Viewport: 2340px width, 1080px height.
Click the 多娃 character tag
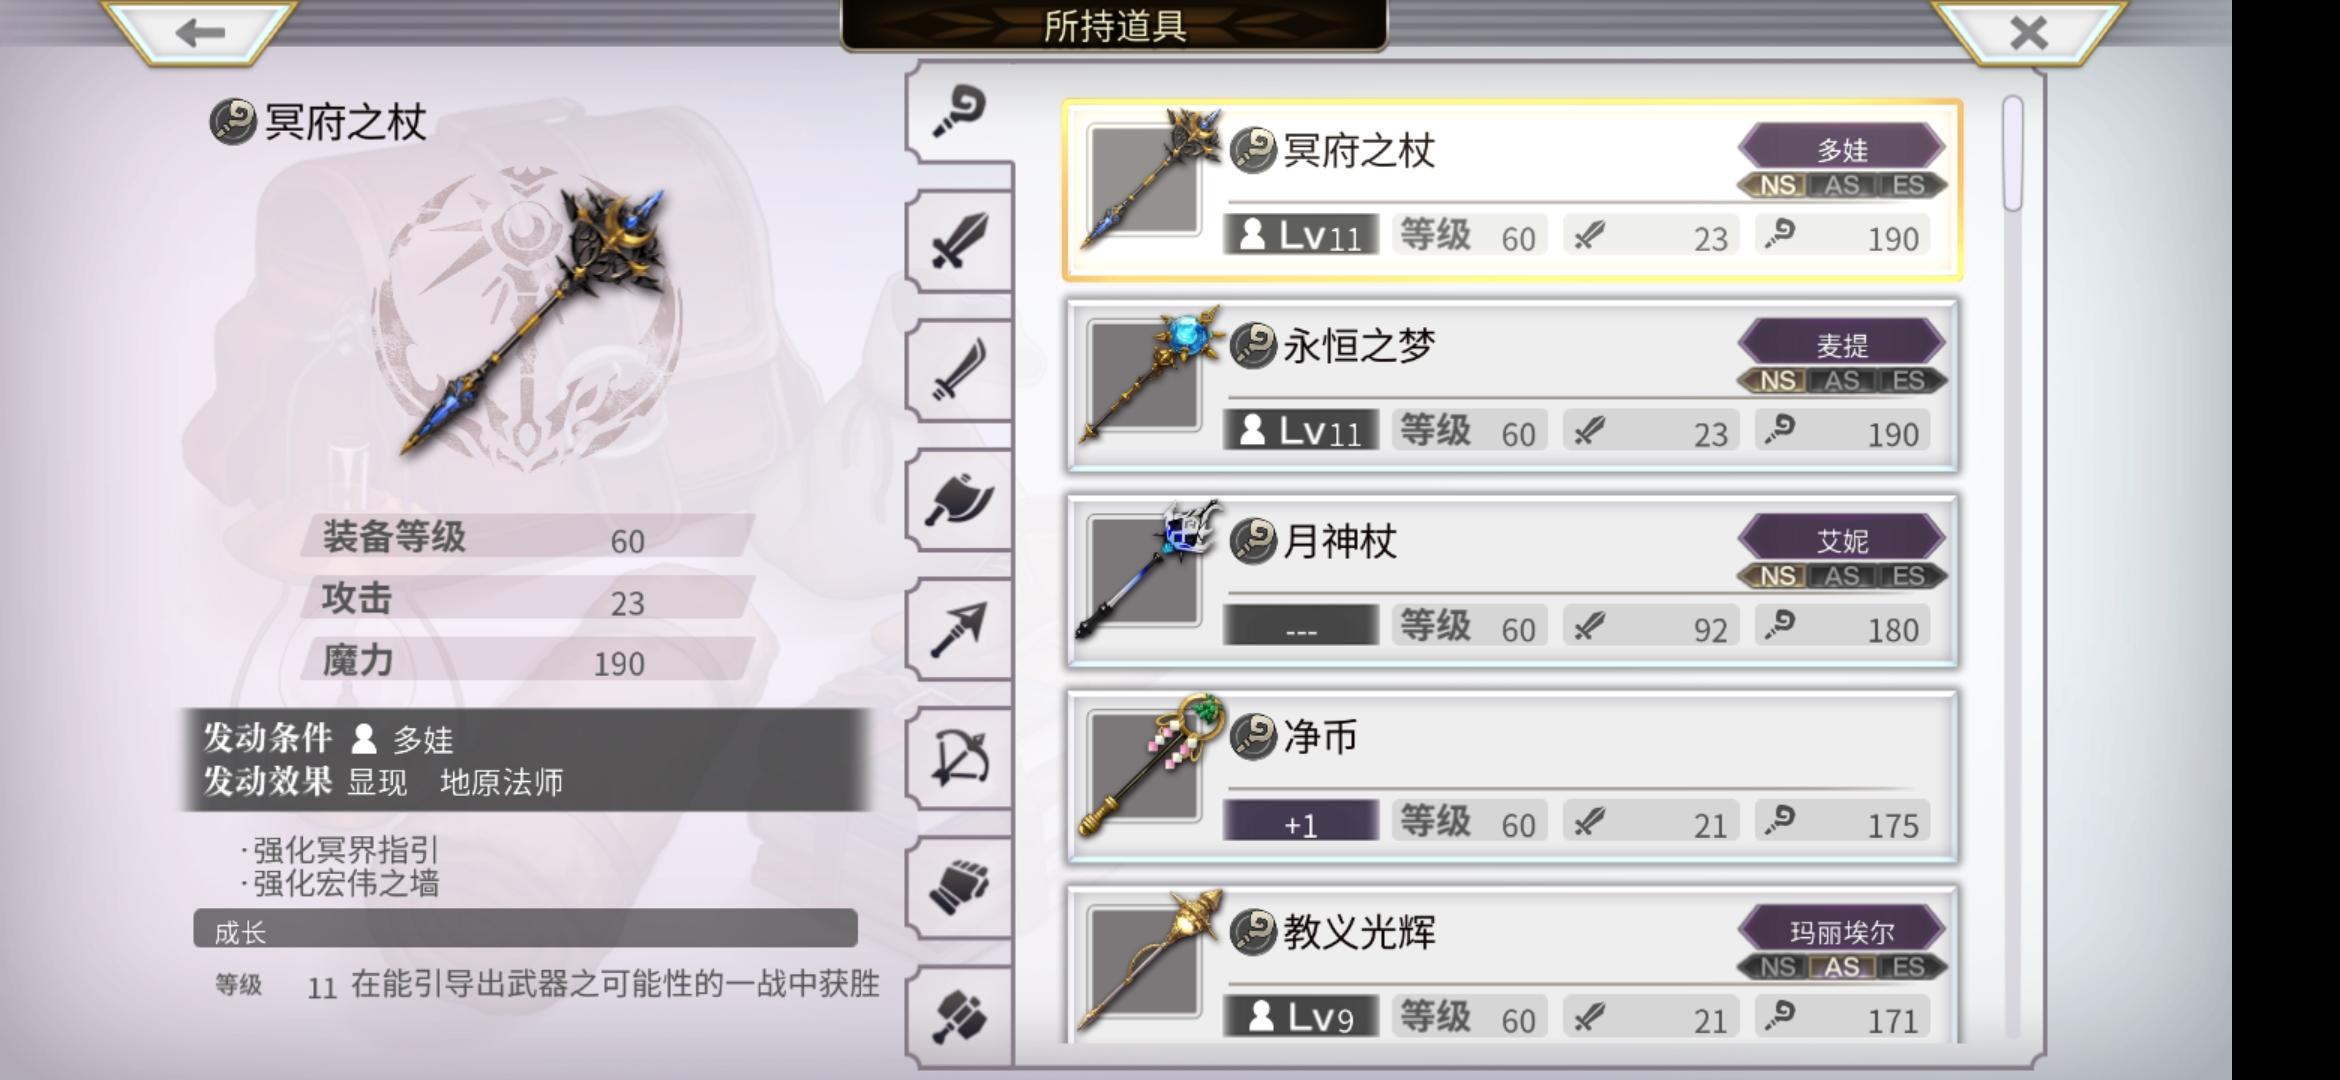[x=1842, y=150]
